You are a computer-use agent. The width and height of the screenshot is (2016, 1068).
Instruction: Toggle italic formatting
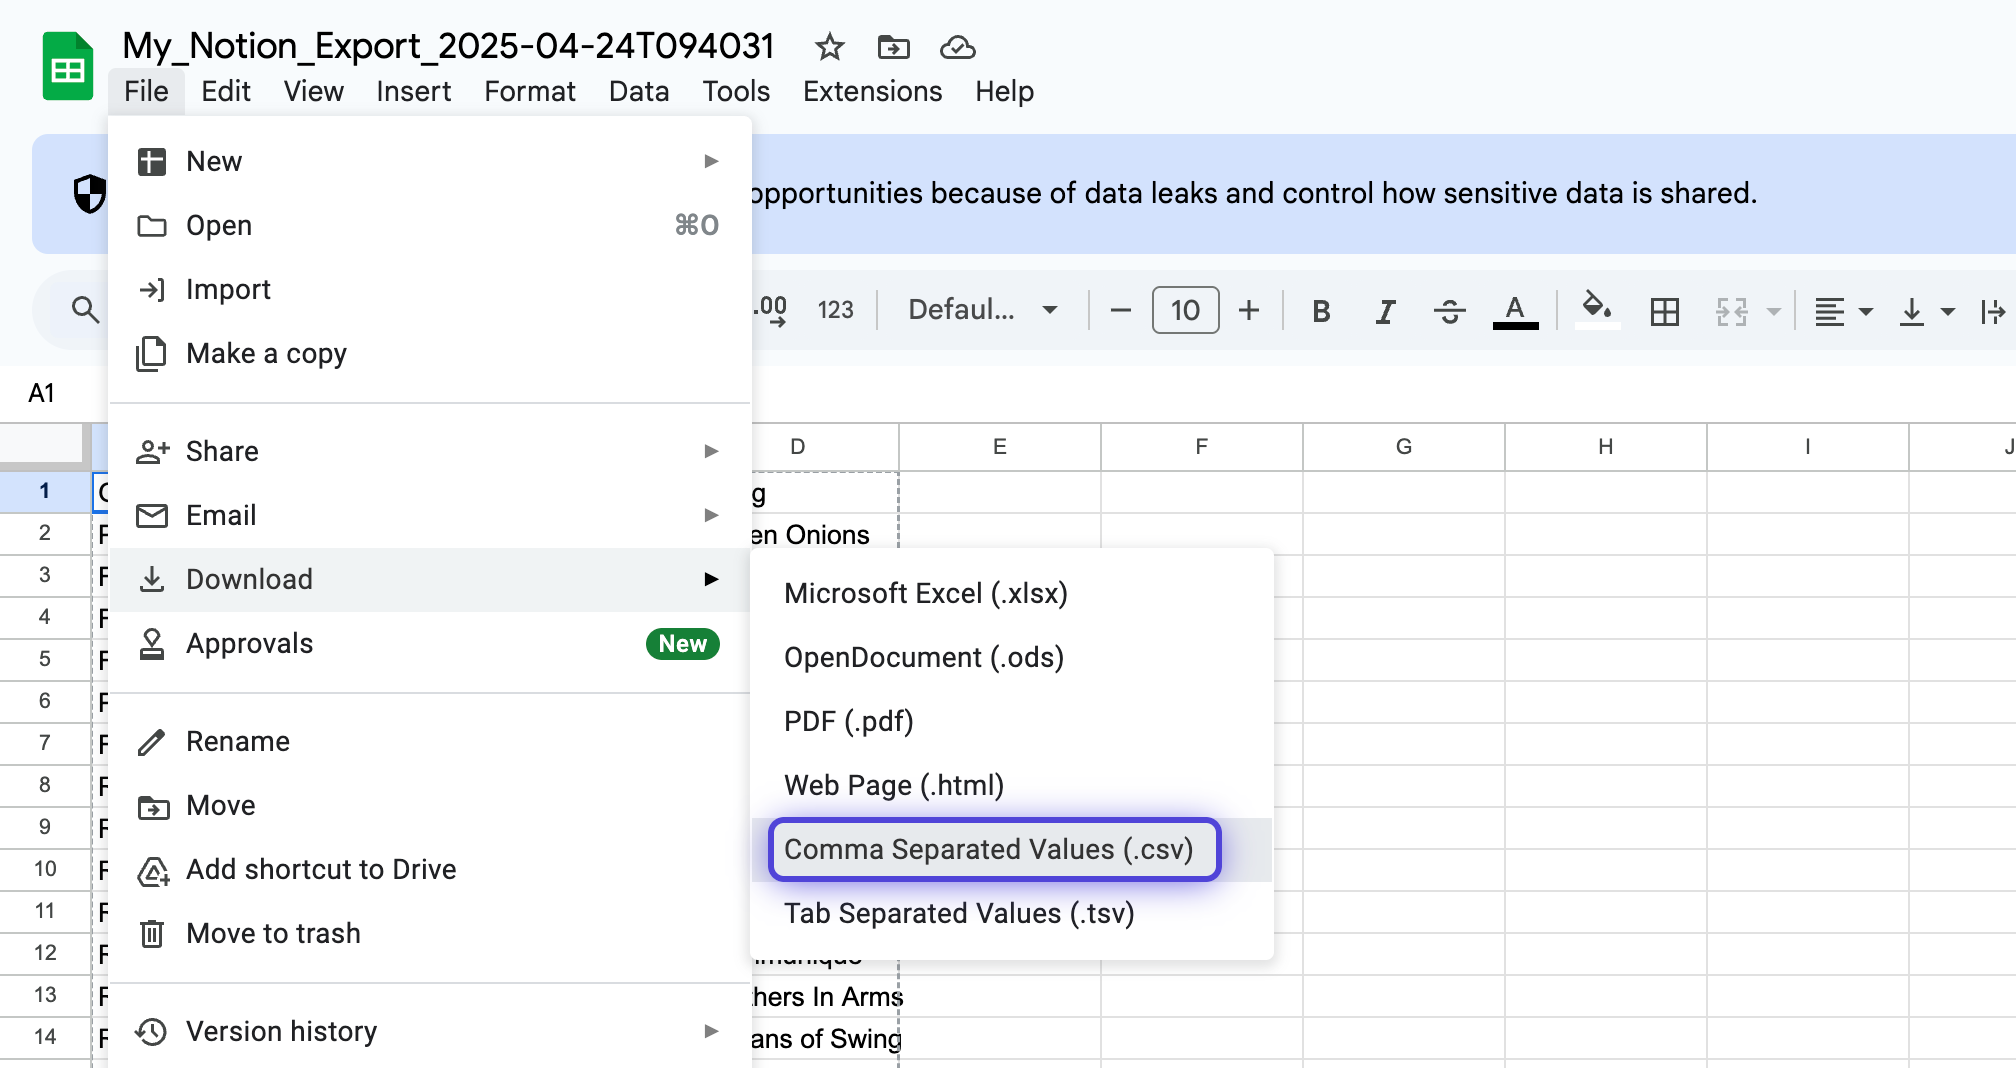pyautogui.click(x=1385, y=311)
